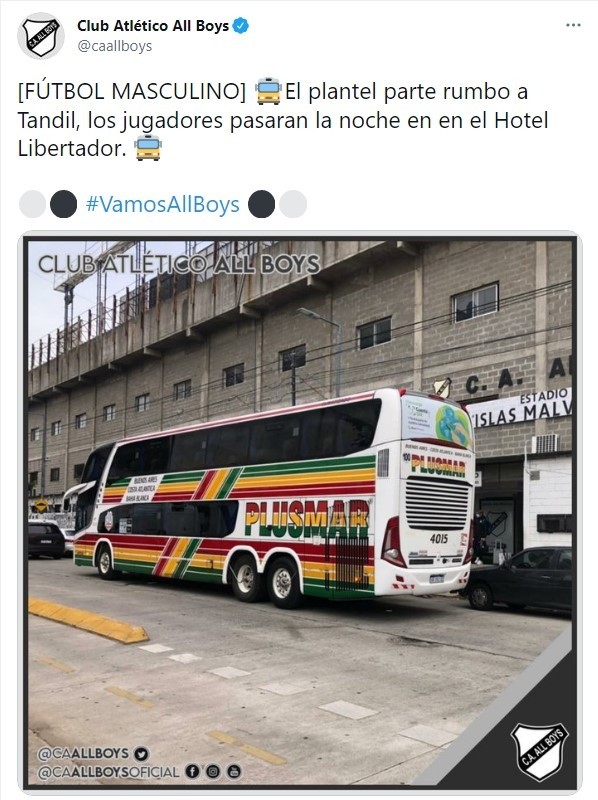This screenshot has height=800, width=598.
Task: Click the C.A. All Boys shield in image corner
Action: pos(540,752)
